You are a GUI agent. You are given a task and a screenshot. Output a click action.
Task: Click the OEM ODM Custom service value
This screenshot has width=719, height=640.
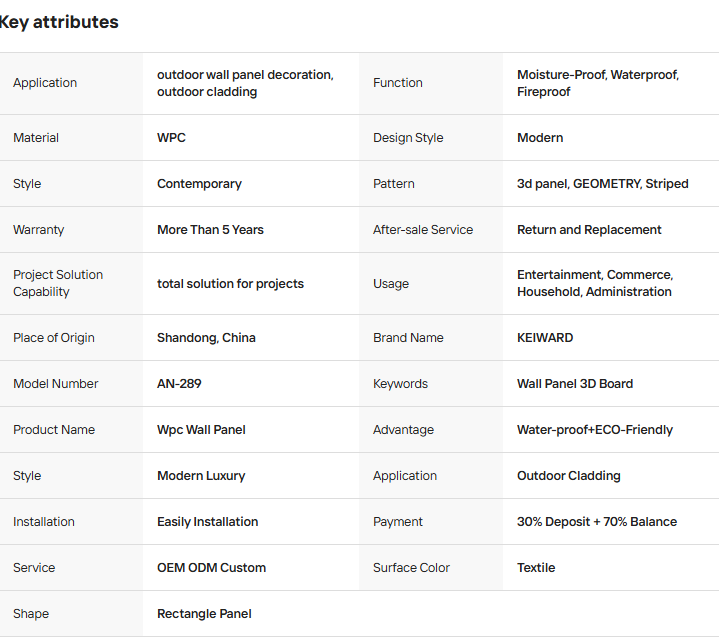[x=211, y=568]
